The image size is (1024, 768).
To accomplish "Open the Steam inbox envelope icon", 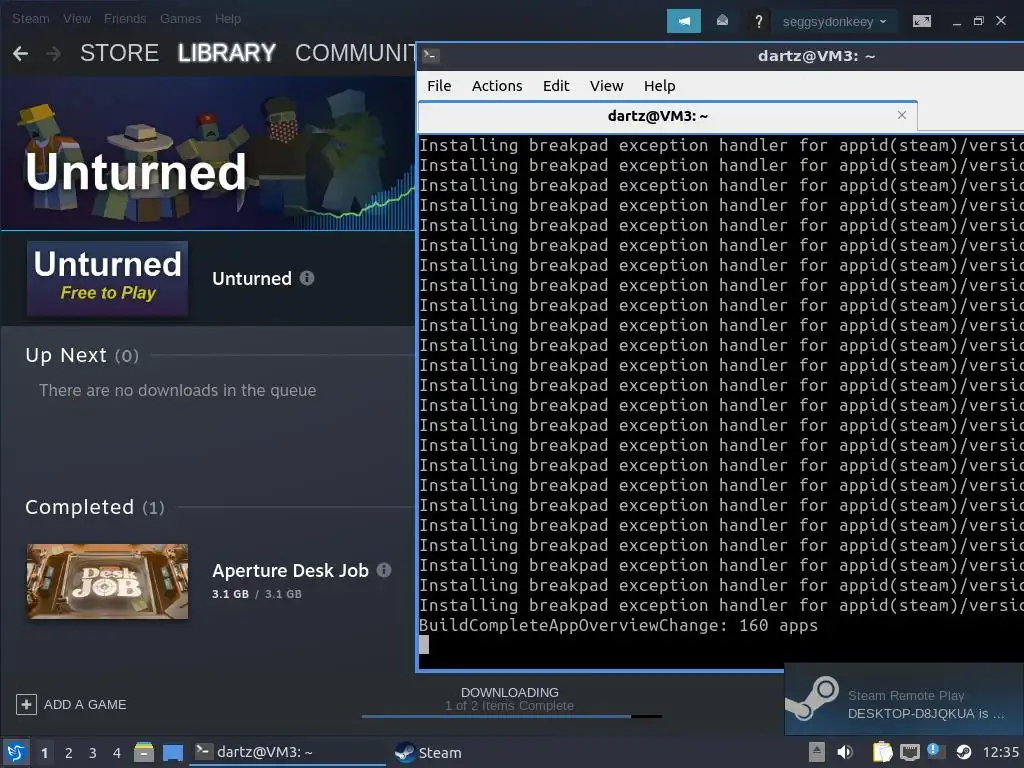I will [x=722, y=21].
